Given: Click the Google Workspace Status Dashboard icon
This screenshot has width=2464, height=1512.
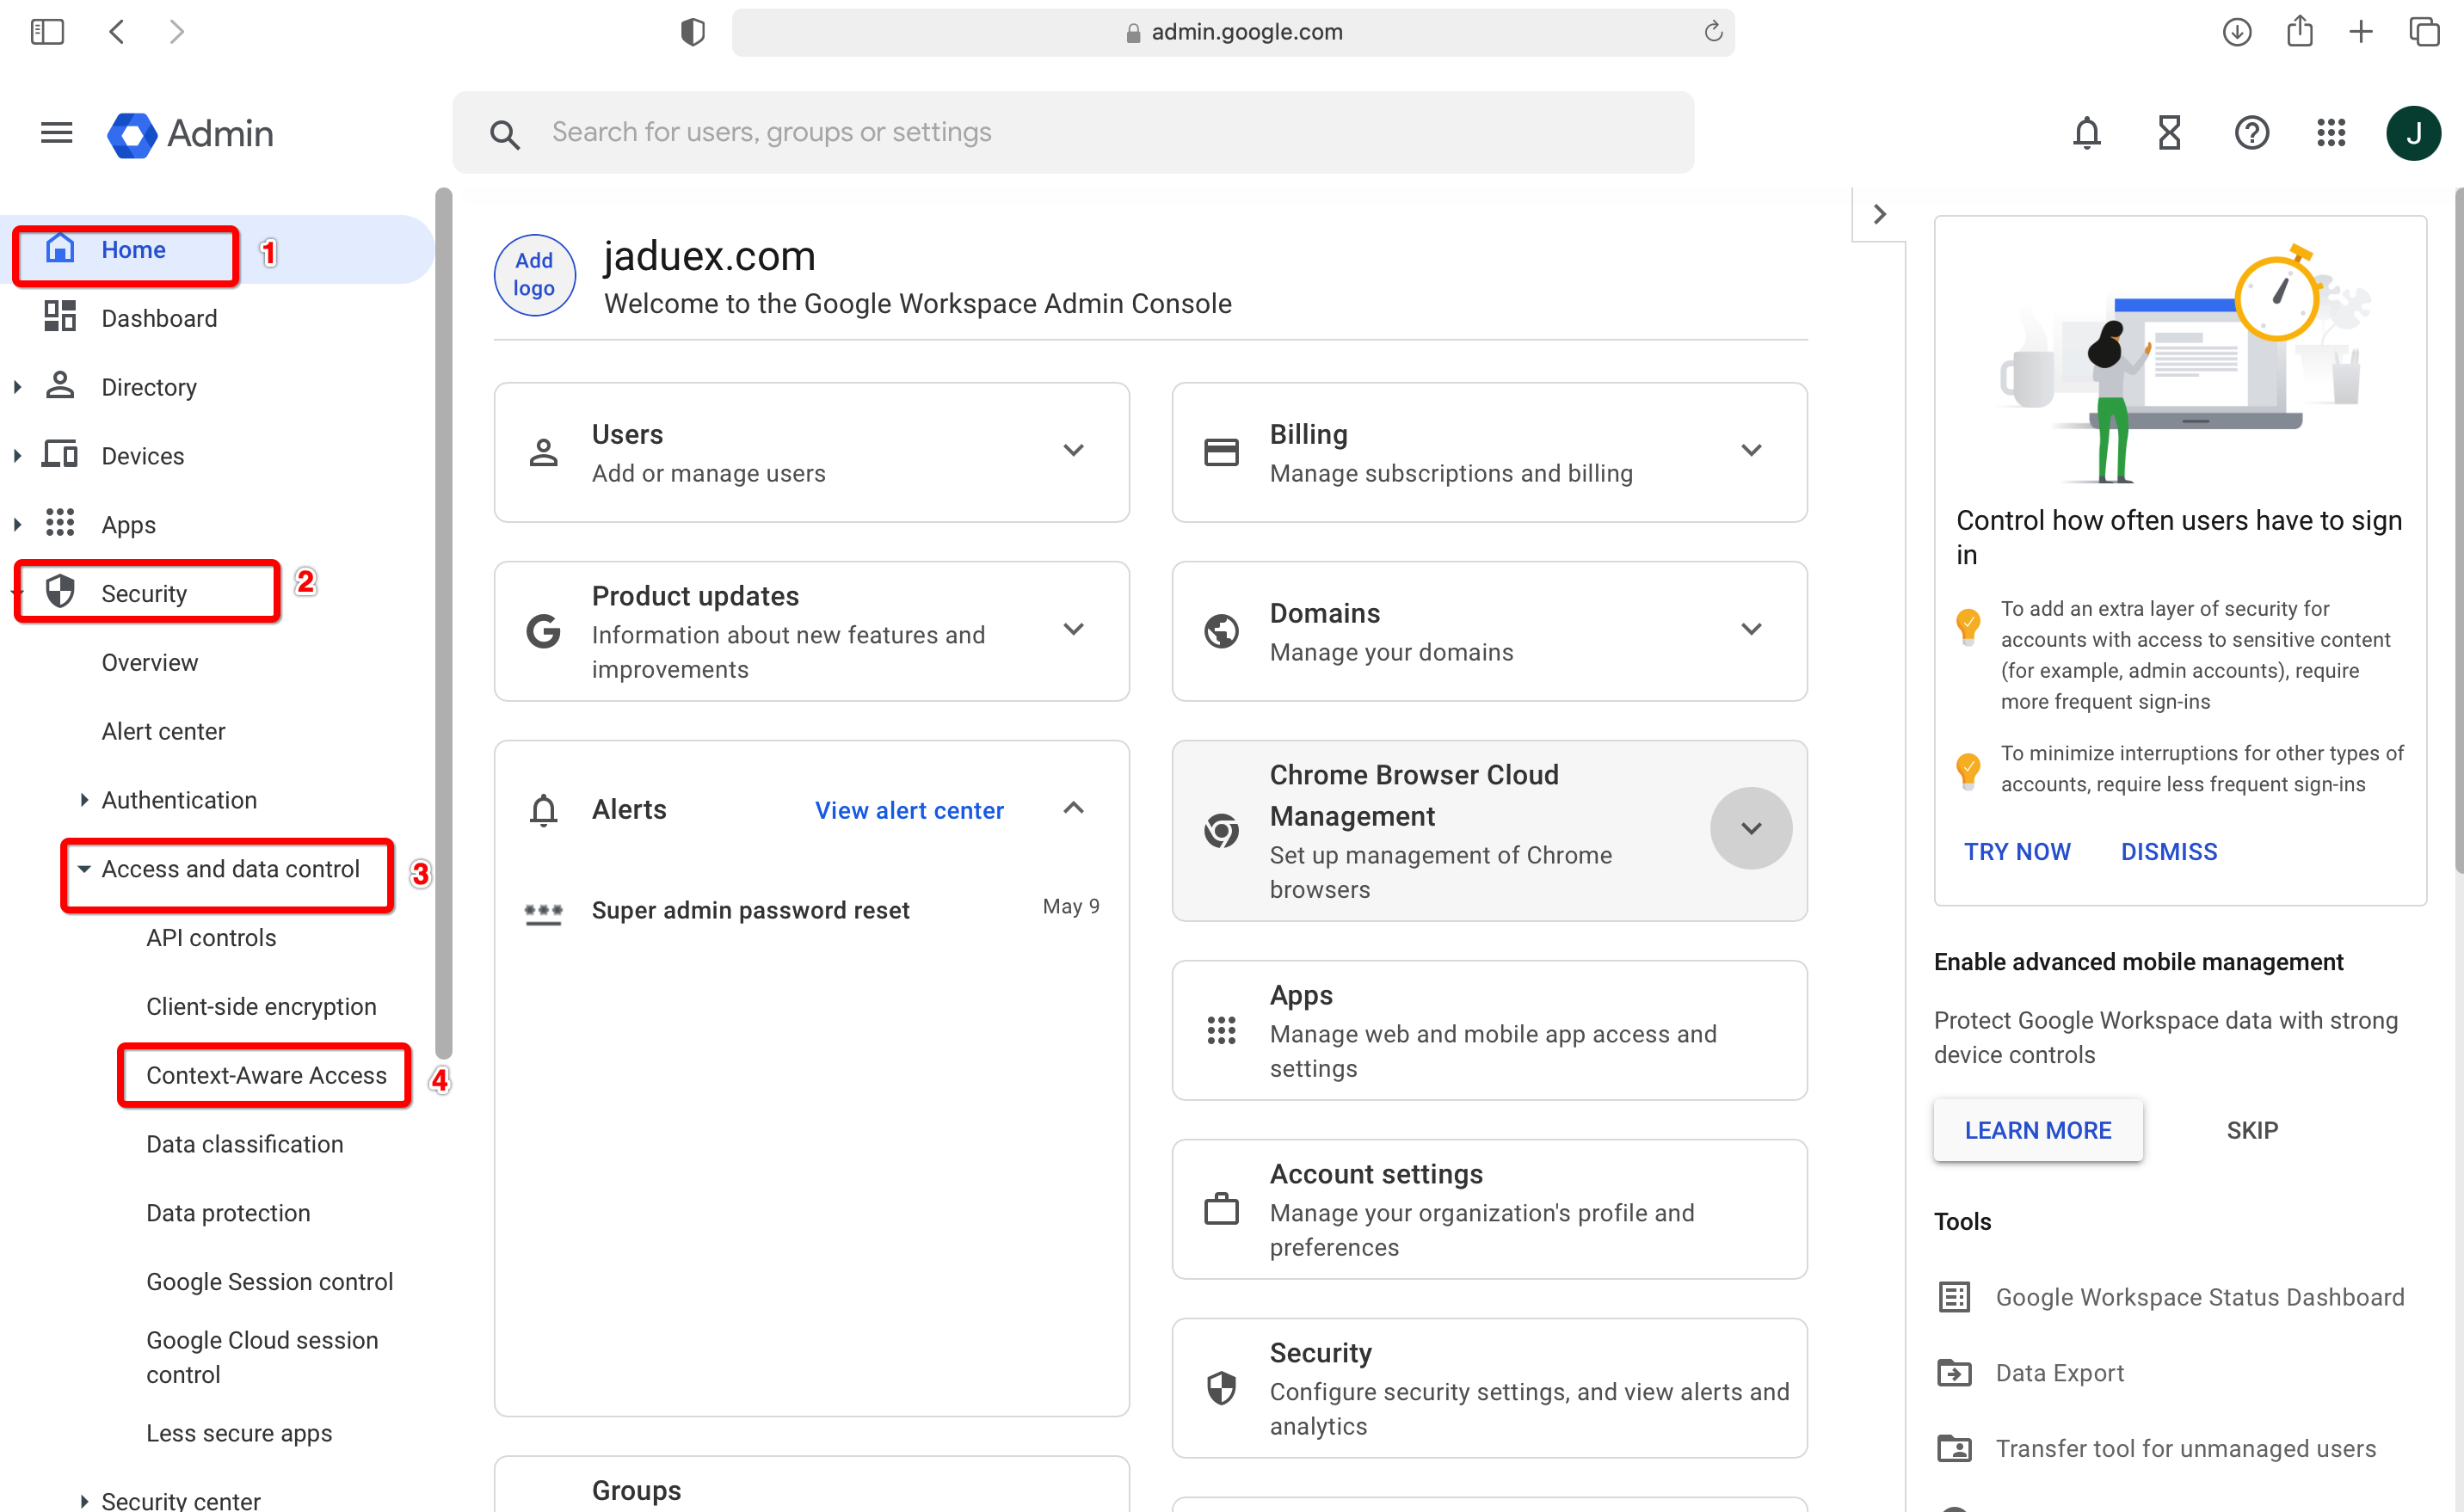Looking at the screenshot, I should [1953, 1296].
